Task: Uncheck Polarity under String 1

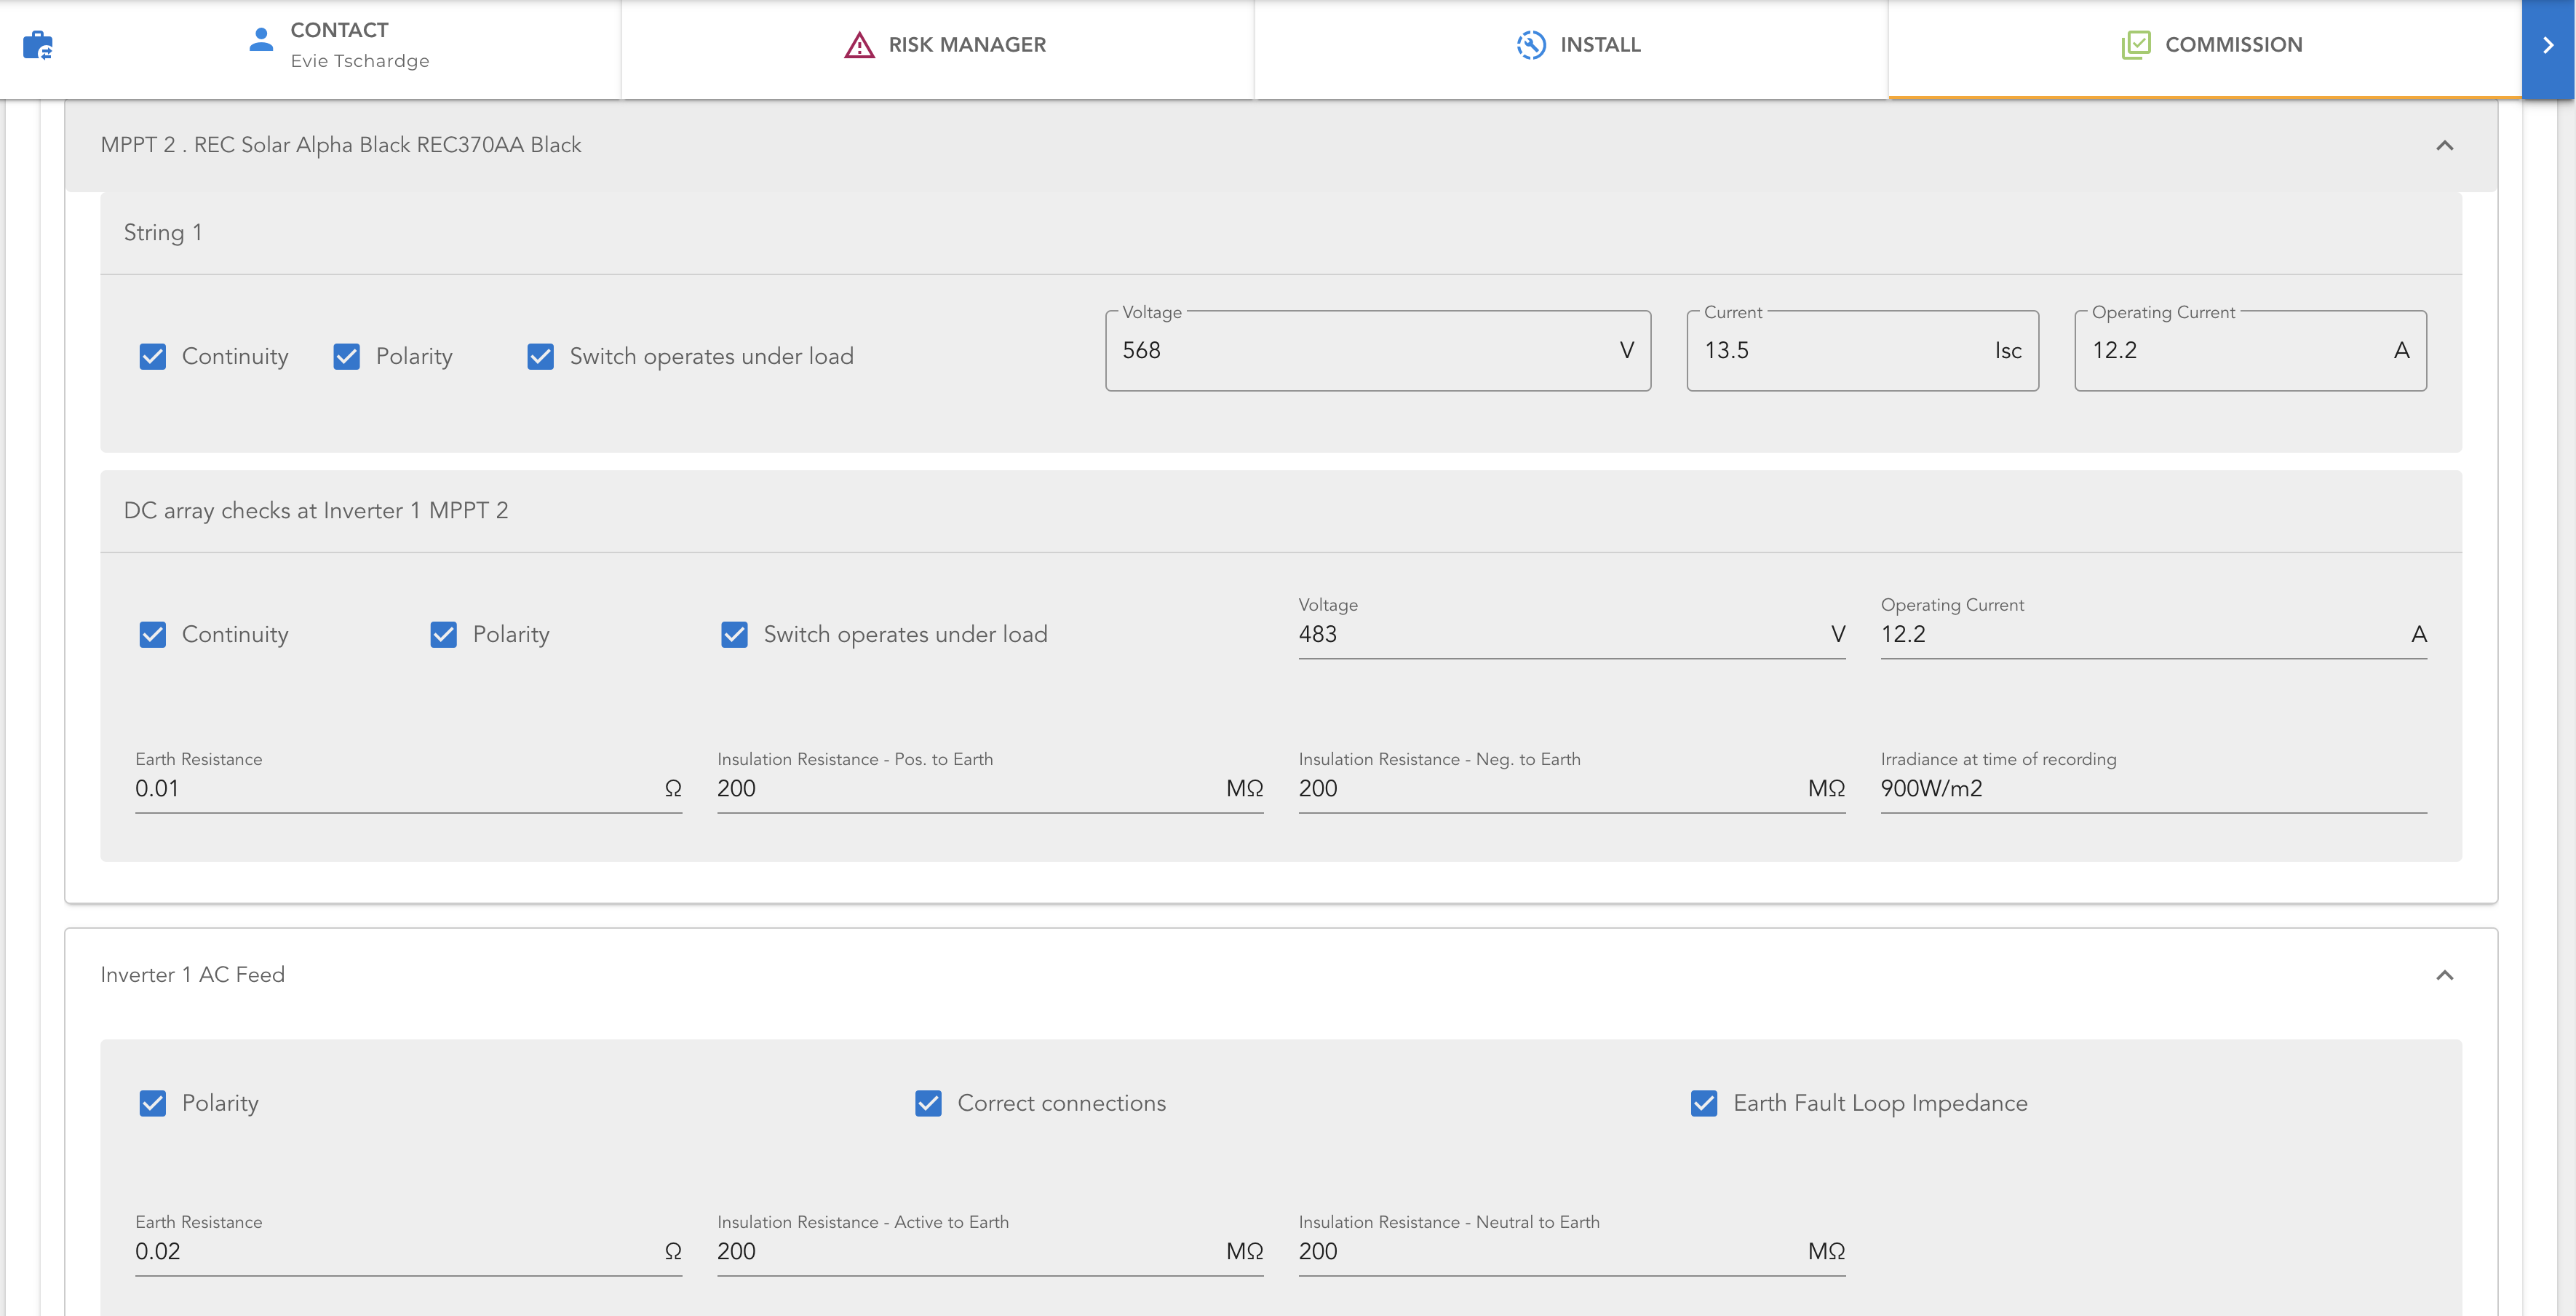Action: [x=347, y=357]
